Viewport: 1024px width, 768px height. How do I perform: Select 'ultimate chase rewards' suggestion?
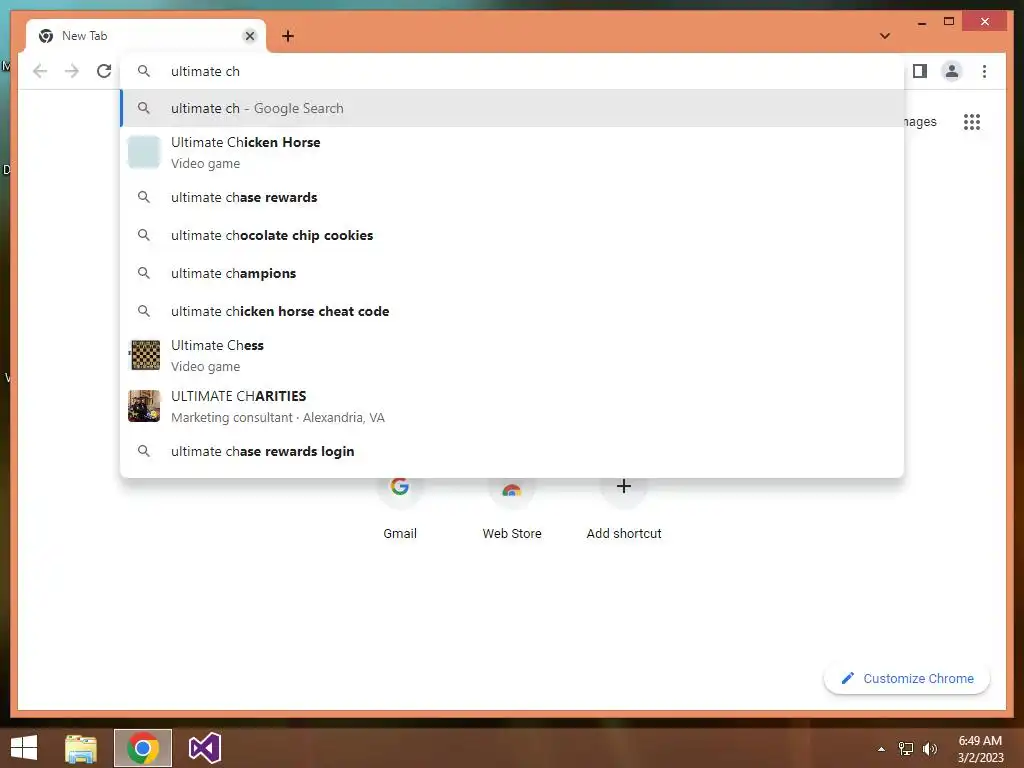512,197
